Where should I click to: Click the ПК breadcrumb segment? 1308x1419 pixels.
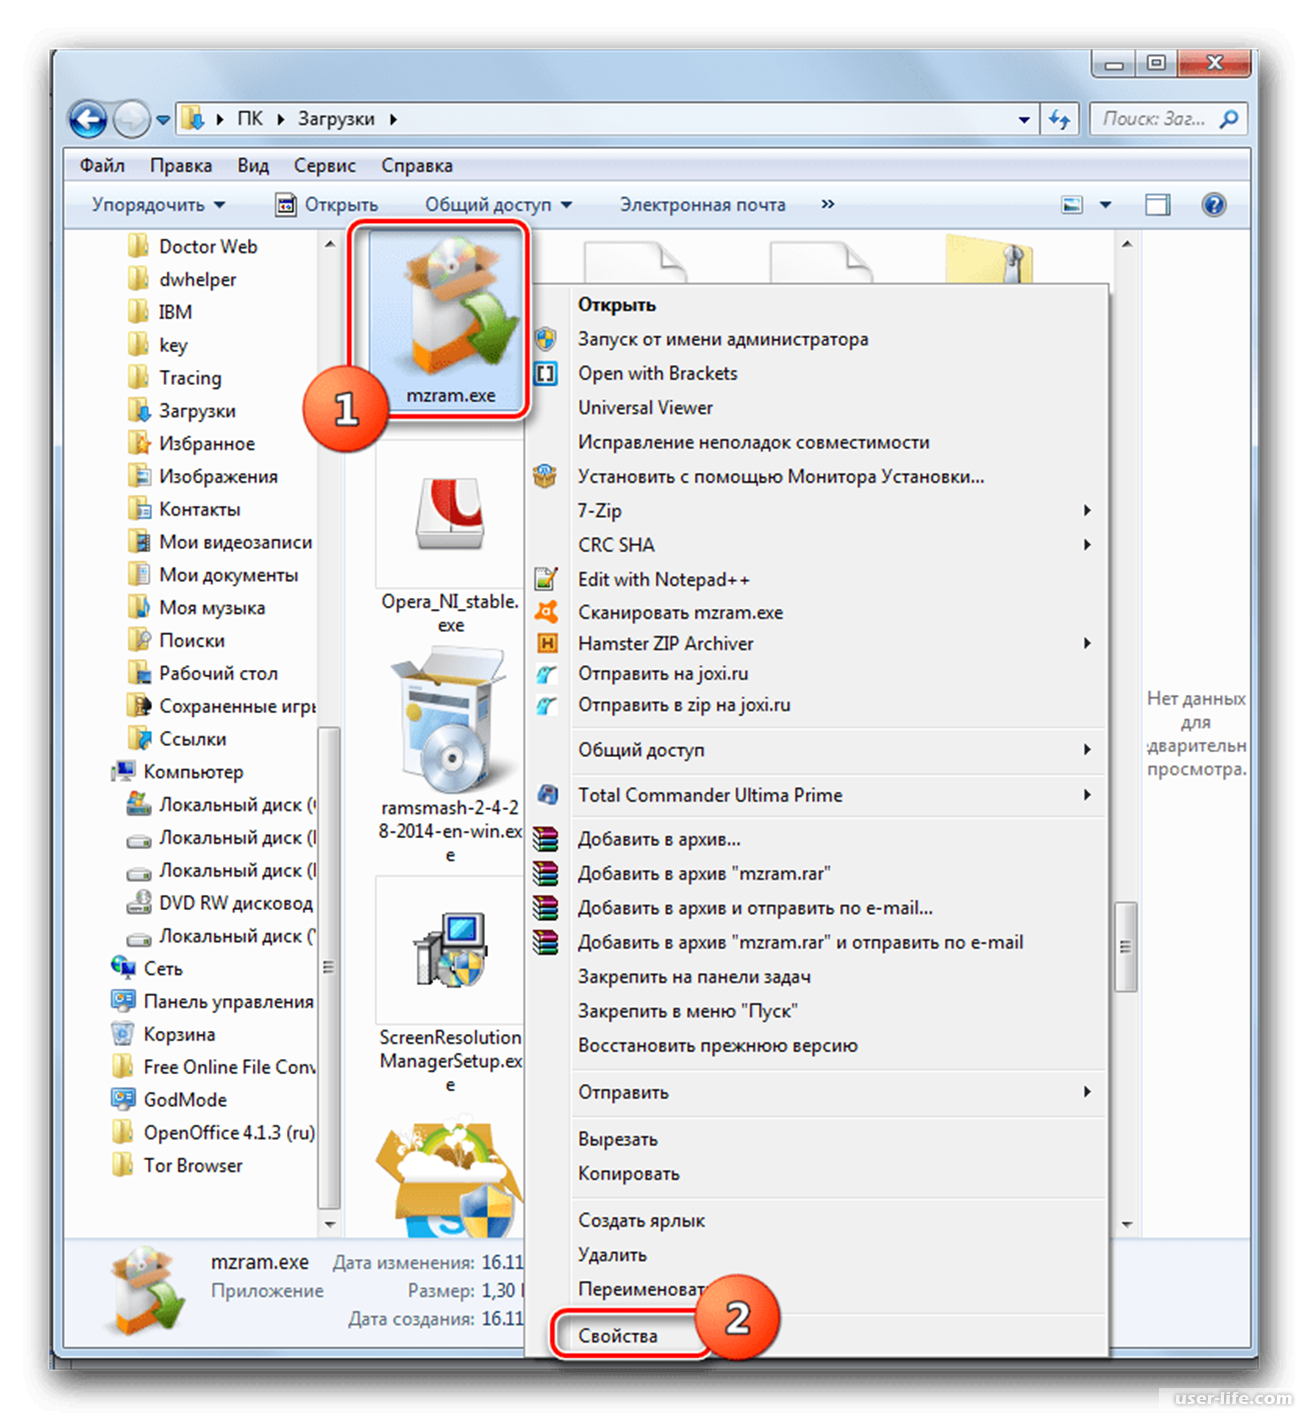pos(250,119)
